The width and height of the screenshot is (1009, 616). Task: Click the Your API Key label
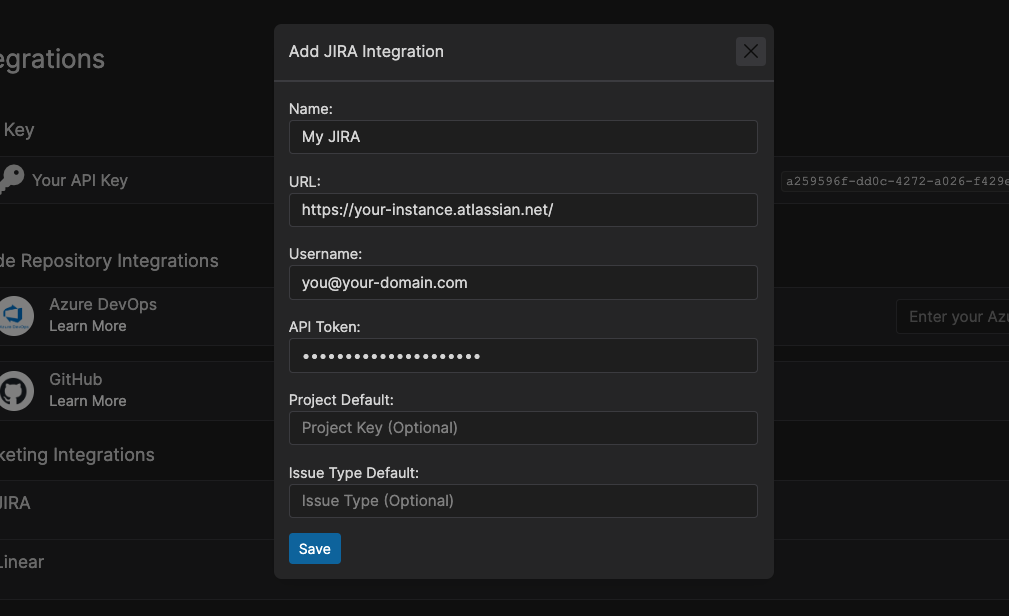coord(80,180)
